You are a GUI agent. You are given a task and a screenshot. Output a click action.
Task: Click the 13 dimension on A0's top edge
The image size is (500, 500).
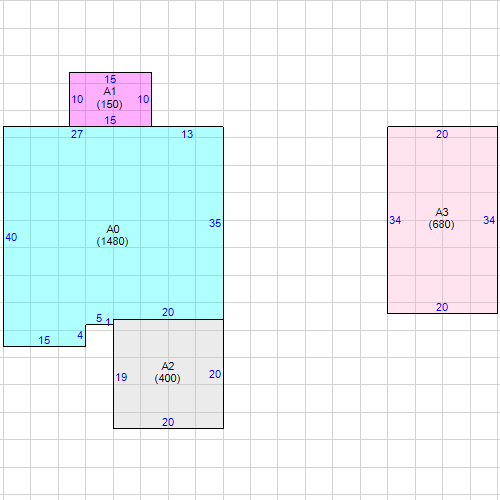(x=187, y=134)
